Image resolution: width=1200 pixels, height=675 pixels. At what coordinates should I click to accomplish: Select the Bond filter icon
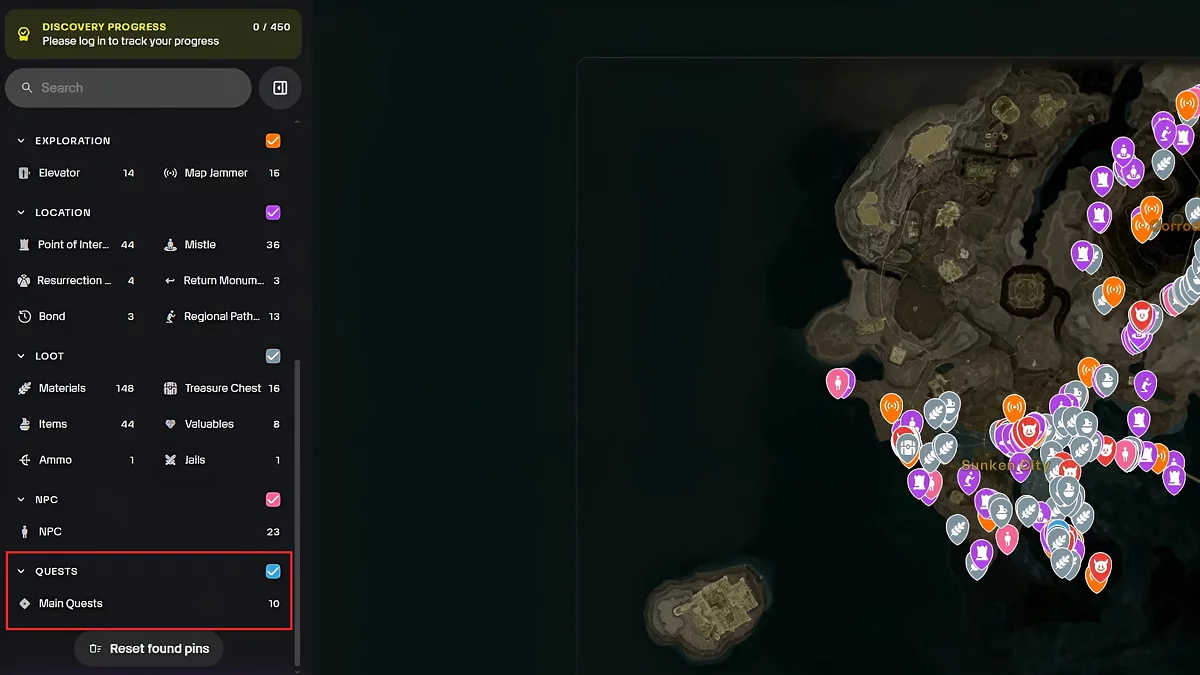click(x=24, y=317)
